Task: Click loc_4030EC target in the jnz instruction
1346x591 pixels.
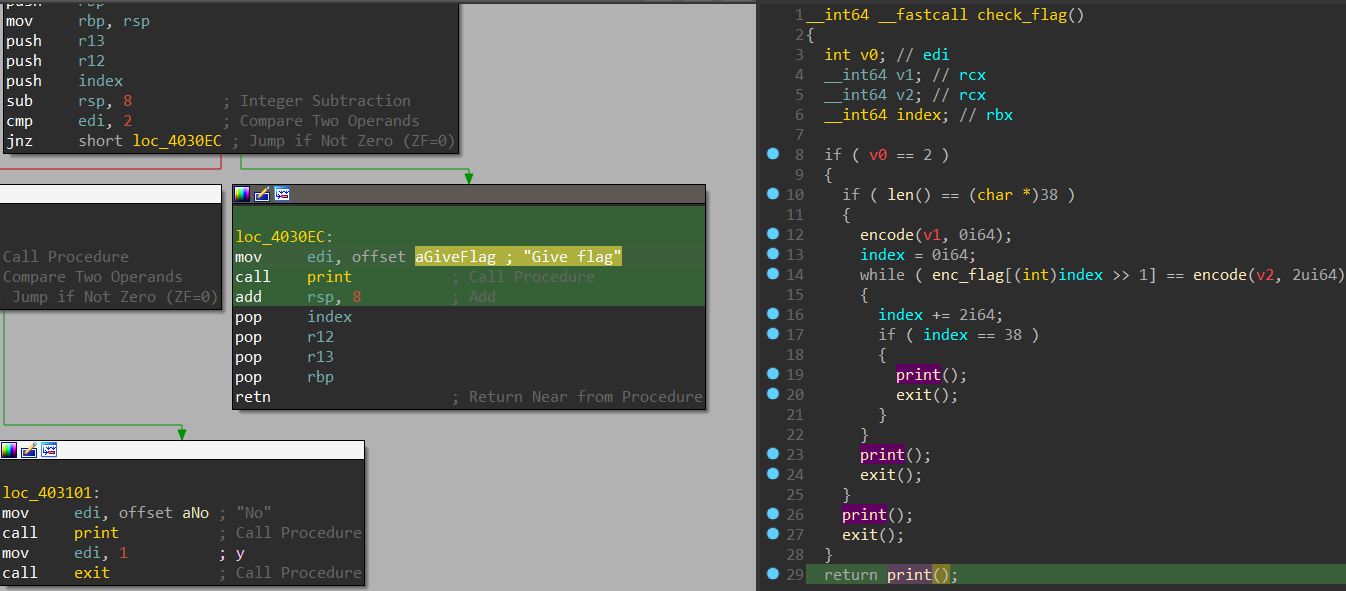Action: 177,141
